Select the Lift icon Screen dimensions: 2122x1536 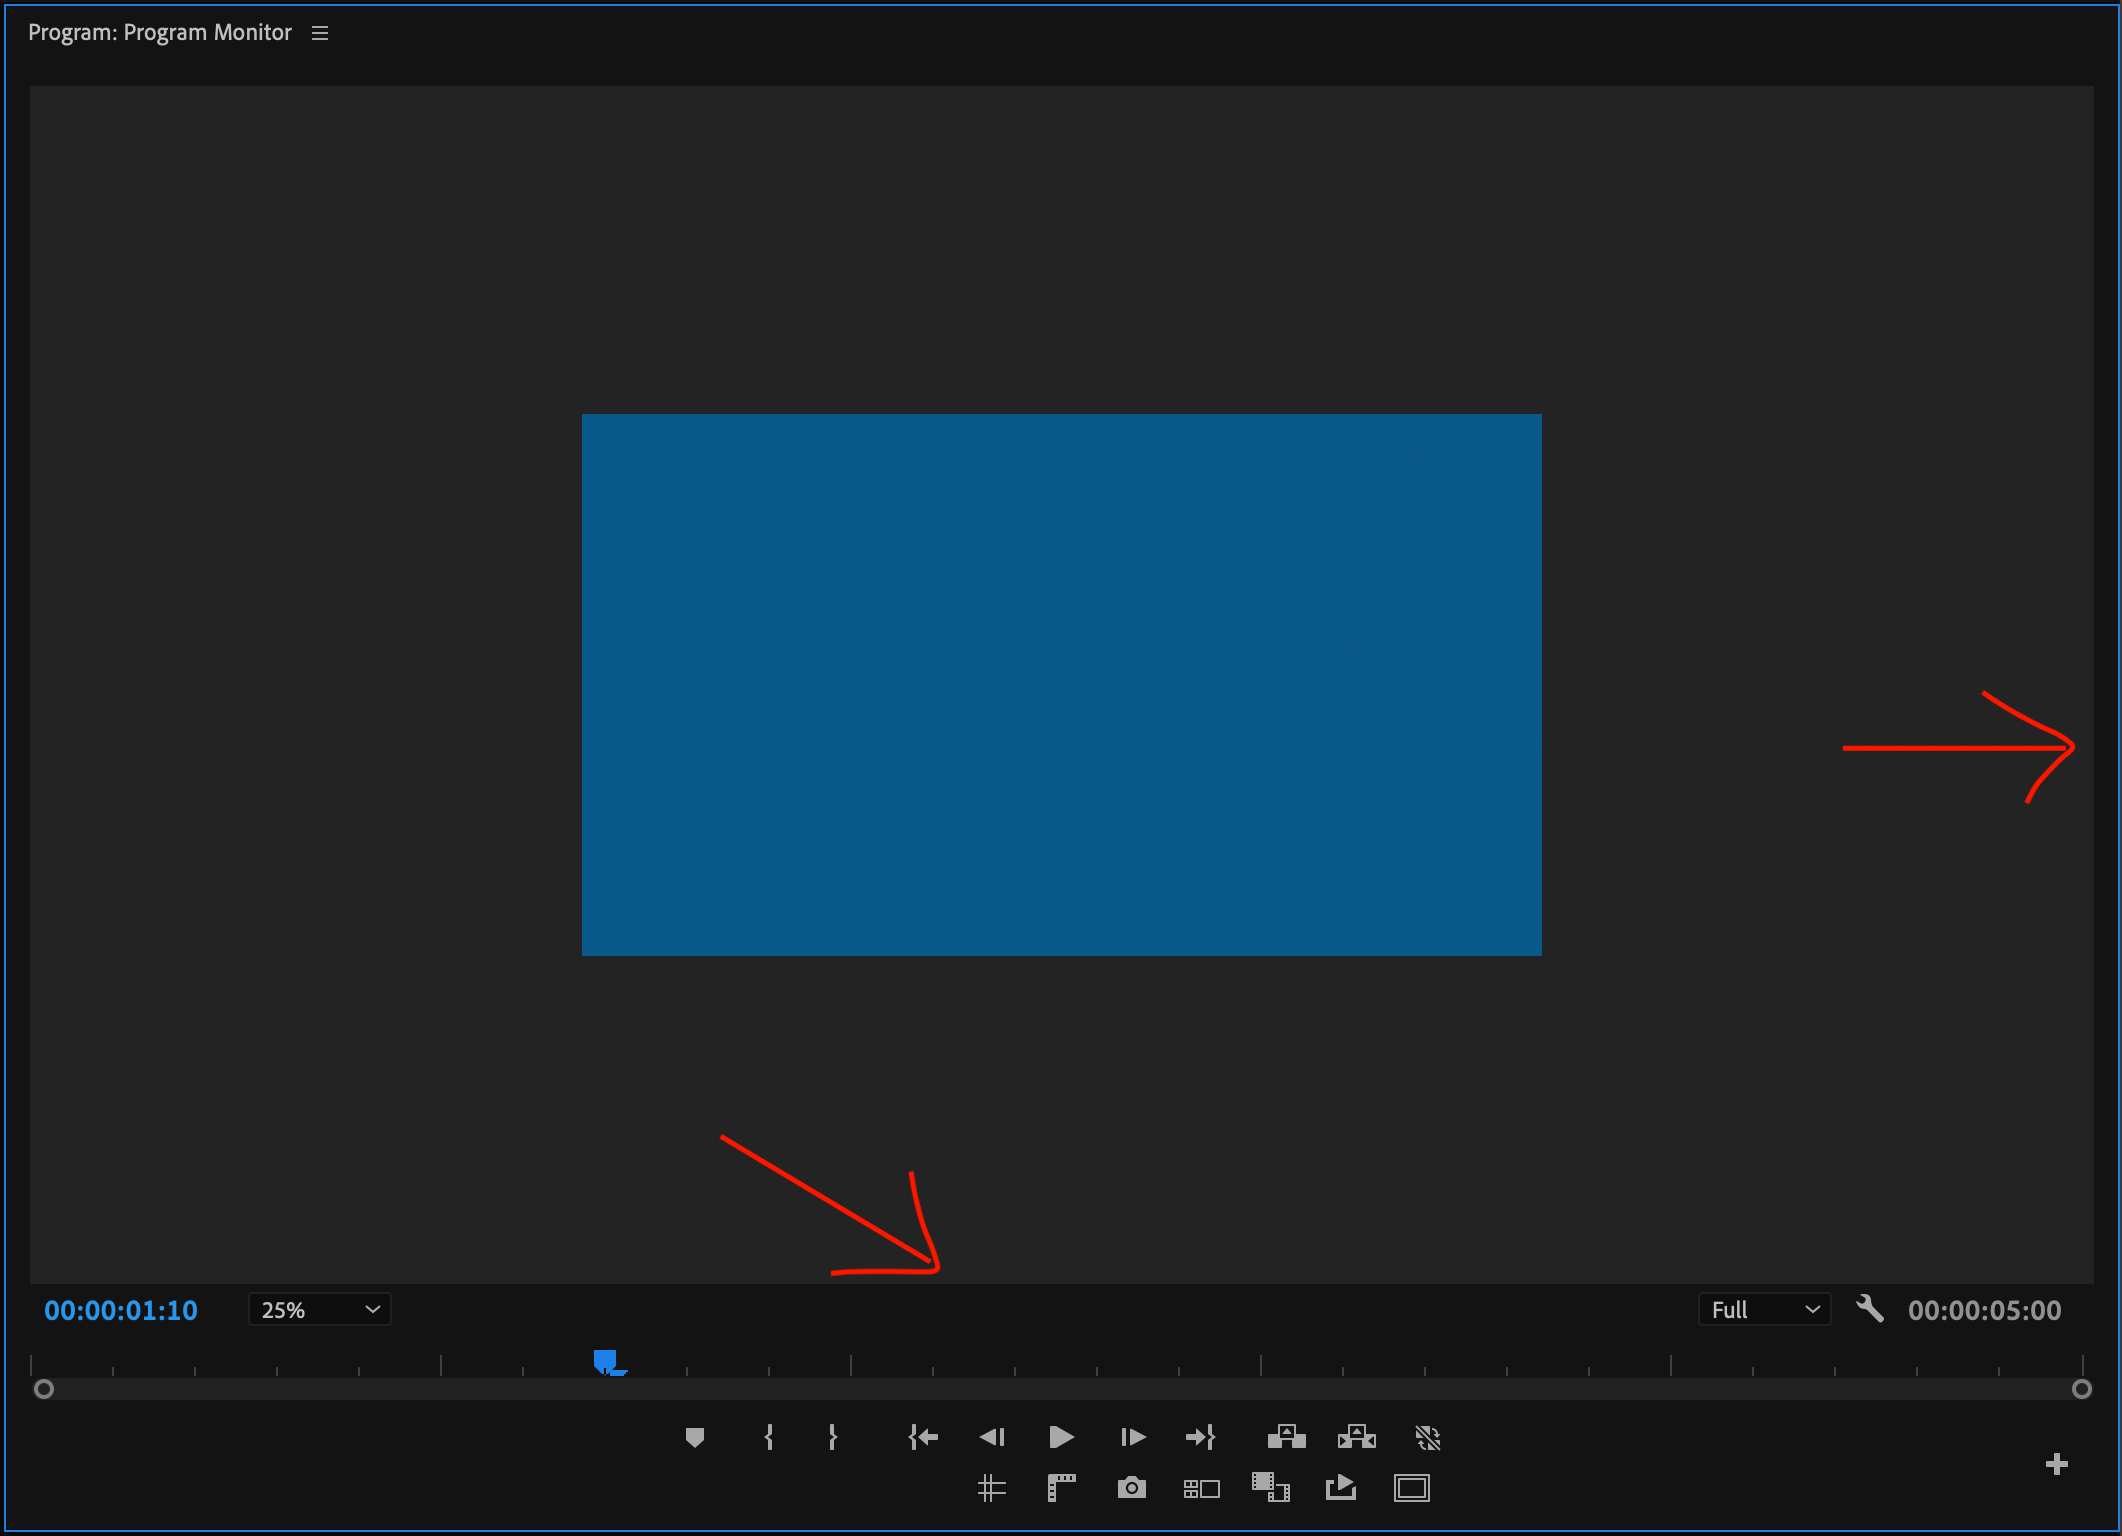tap(1287, 1437)
